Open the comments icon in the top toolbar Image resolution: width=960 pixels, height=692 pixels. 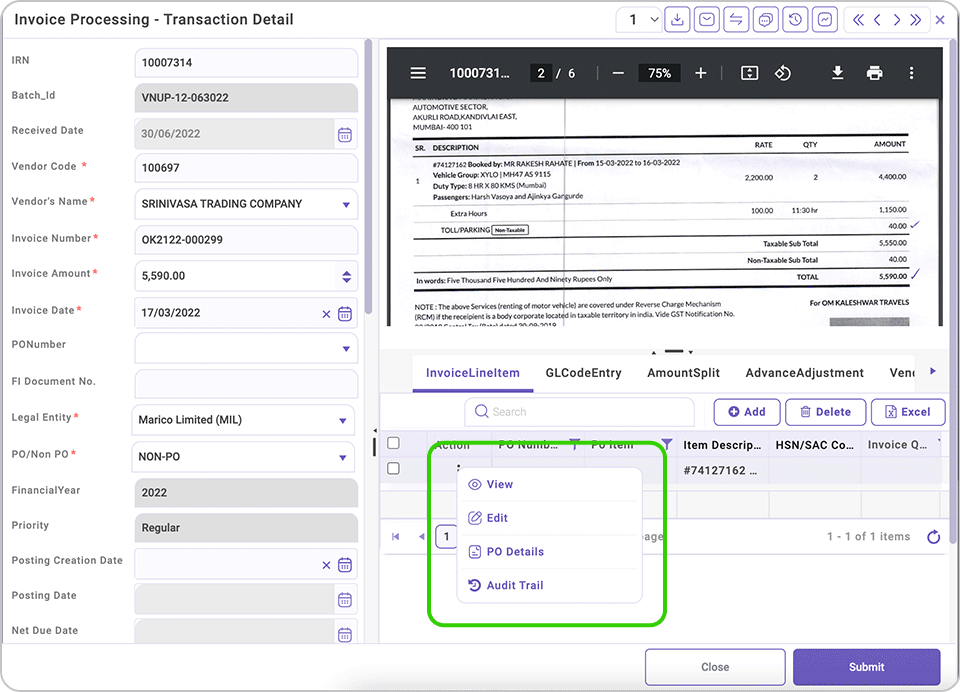coord(765,19)
